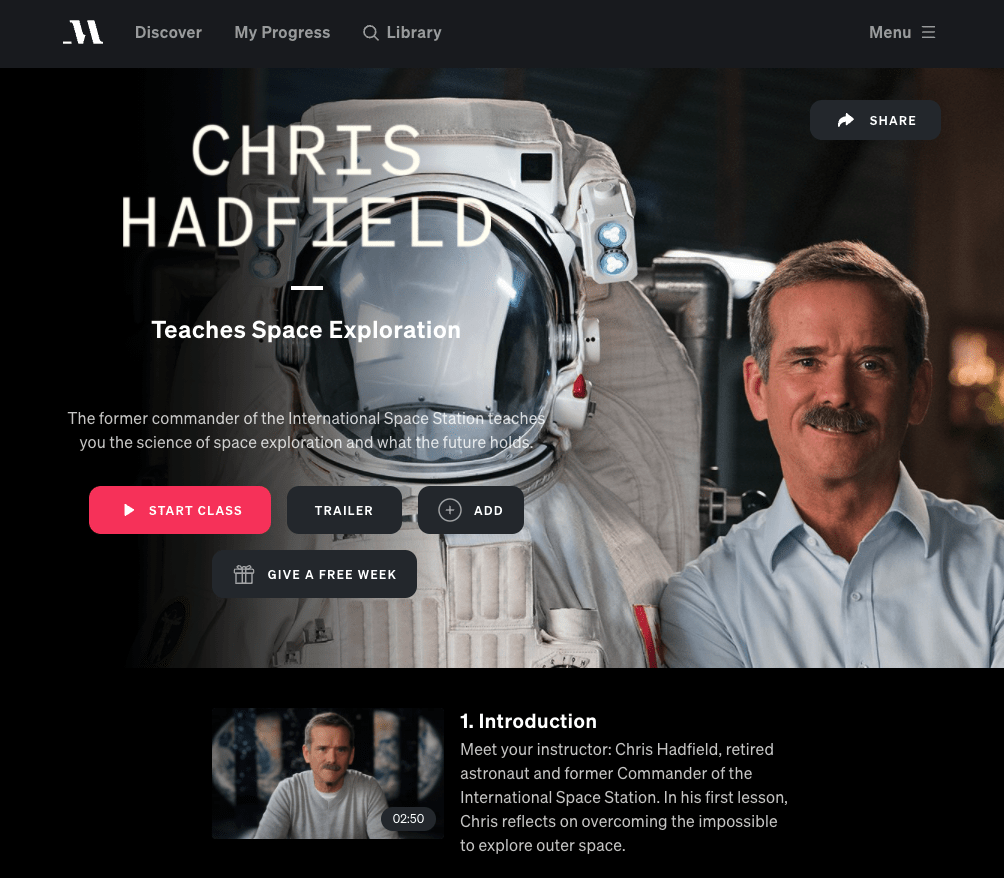Open the Introduction lesson thumbnail
Viewport: 1004px width, 878px height.
(328, 773)
